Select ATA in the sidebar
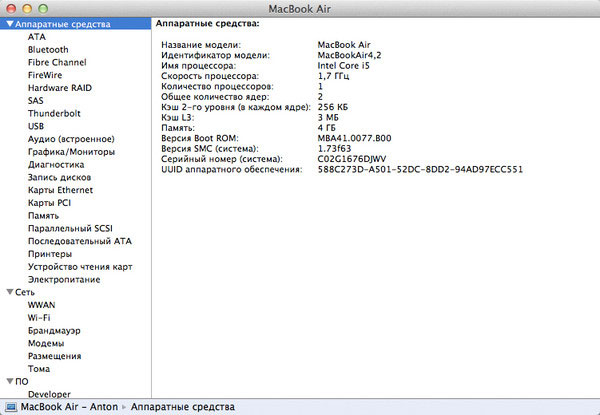Screen dimensions: 600x415 37,37
